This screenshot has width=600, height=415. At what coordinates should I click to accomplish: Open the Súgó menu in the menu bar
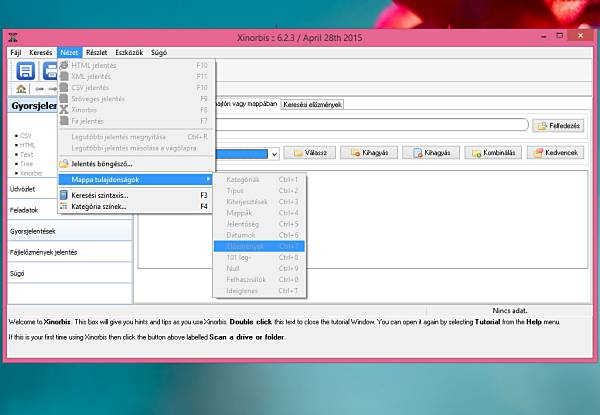159,52
